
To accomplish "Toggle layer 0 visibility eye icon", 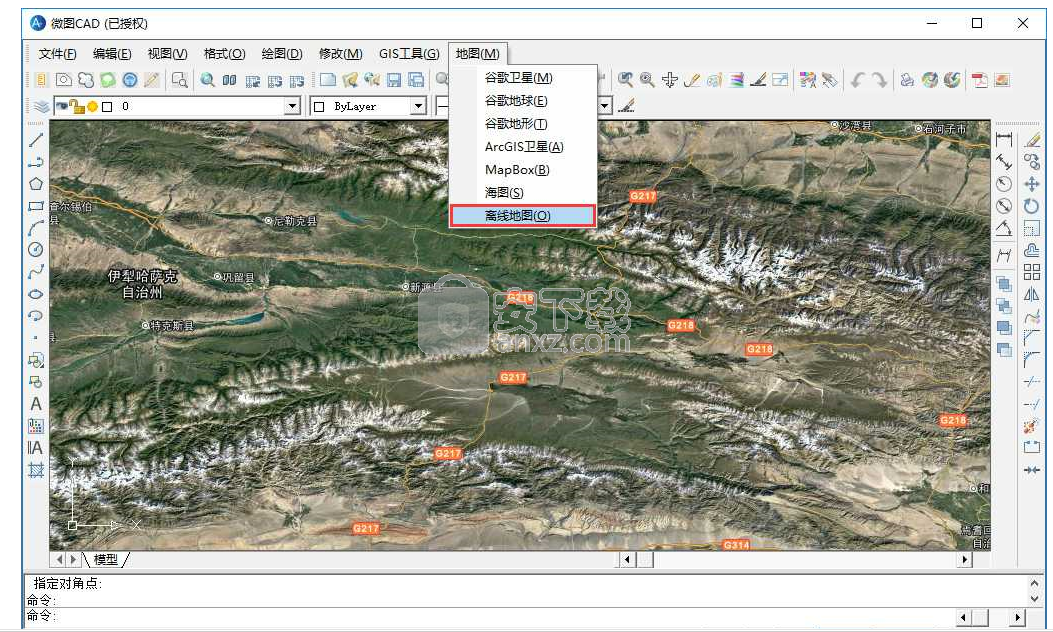I will [63, 106].
